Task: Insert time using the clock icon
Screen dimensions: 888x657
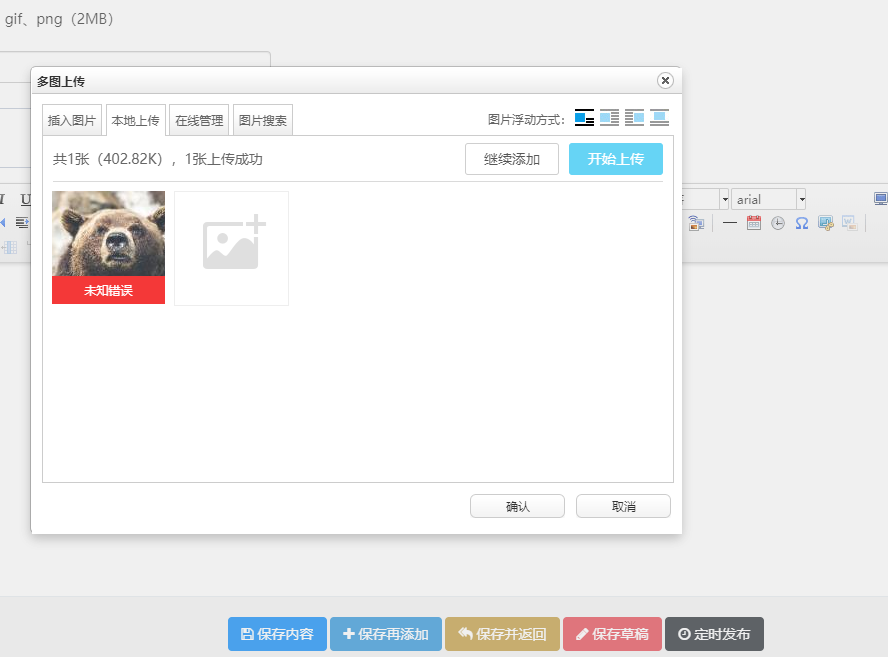Action: [778, 223]
